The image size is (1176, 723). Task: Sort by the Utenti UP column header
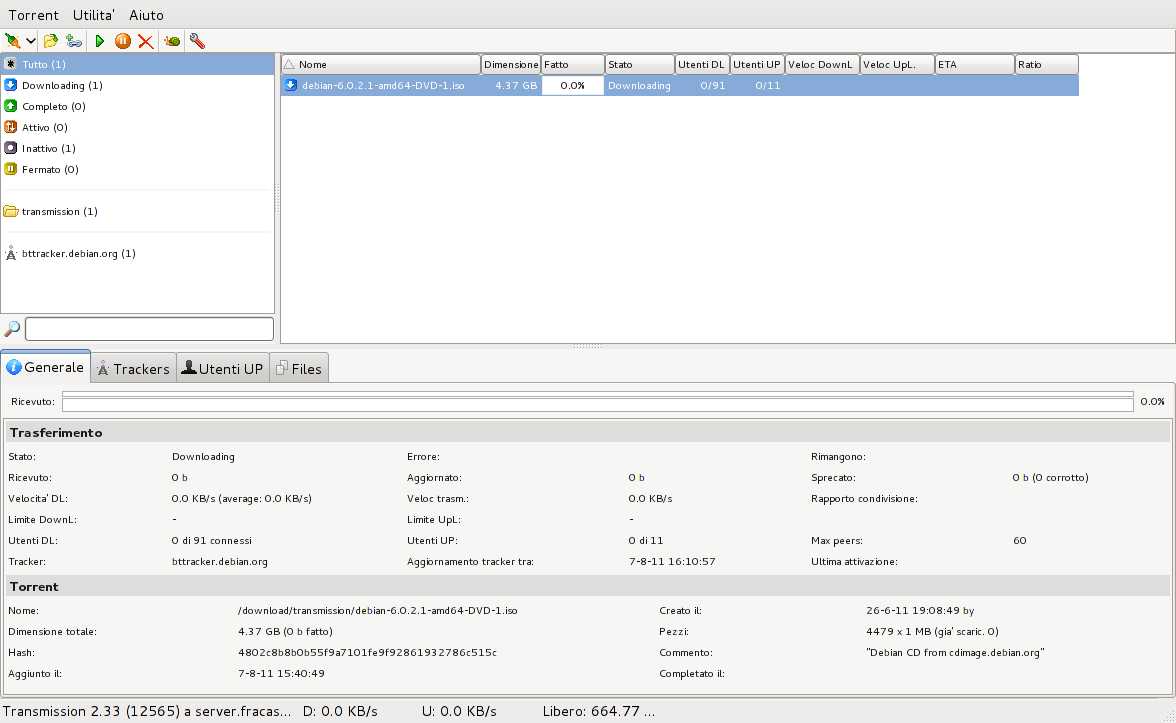click(757, 64)
